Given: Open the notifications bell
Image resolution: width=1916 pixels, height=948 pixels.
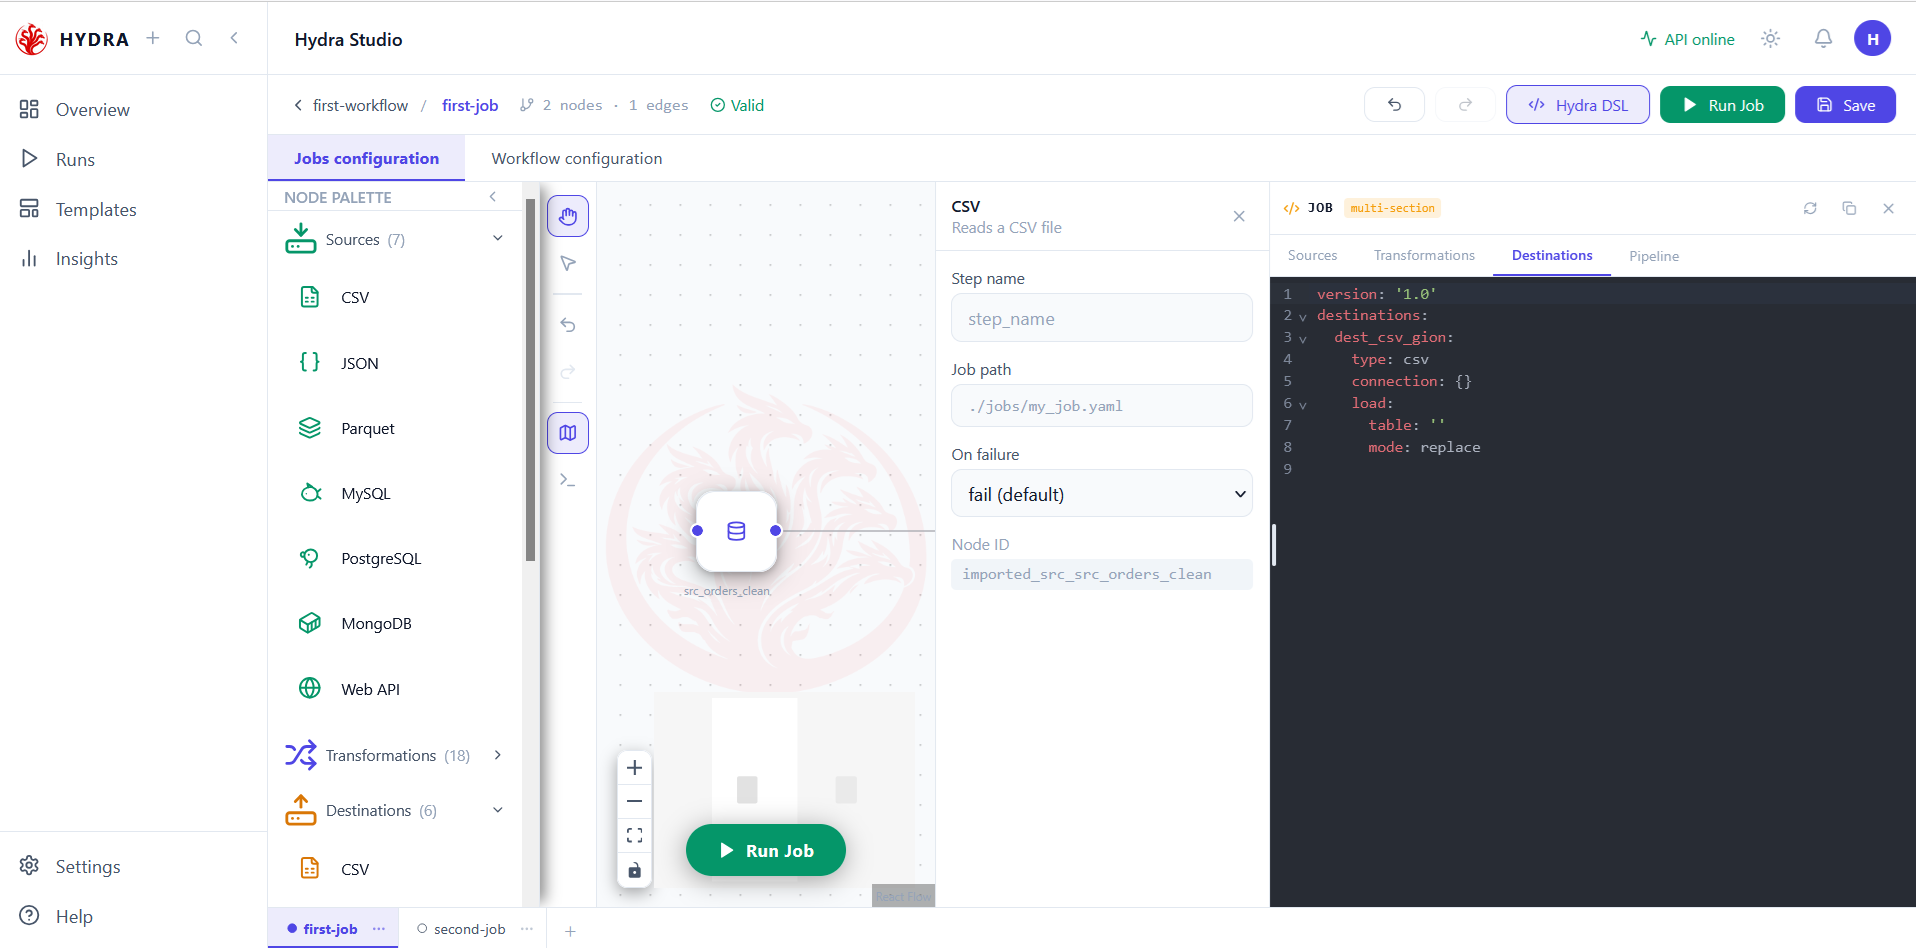Looking at the screenshot, I should click(1823, 39).
